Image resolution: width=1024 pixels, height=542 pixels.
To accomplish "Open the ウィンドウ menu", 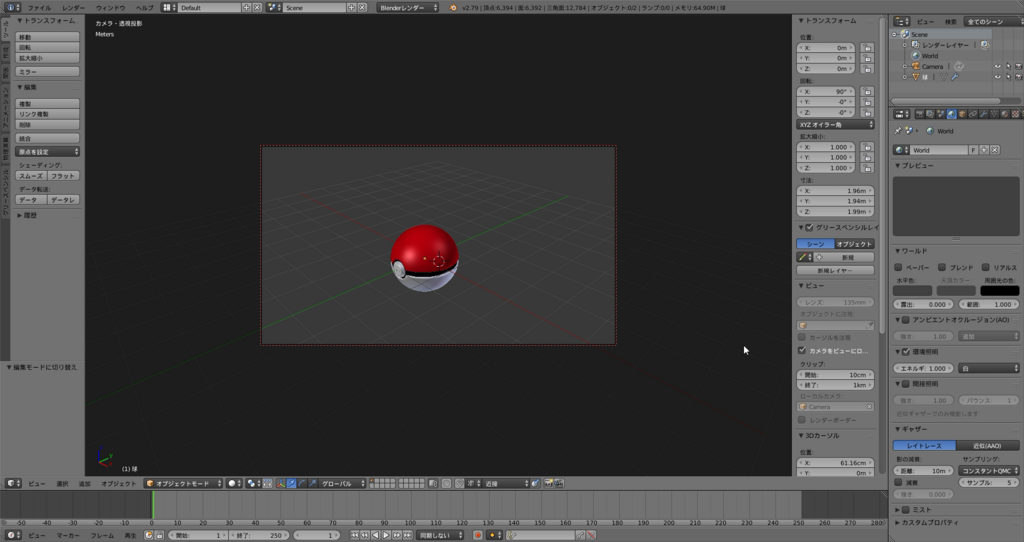I will click(x=110, y=8).
